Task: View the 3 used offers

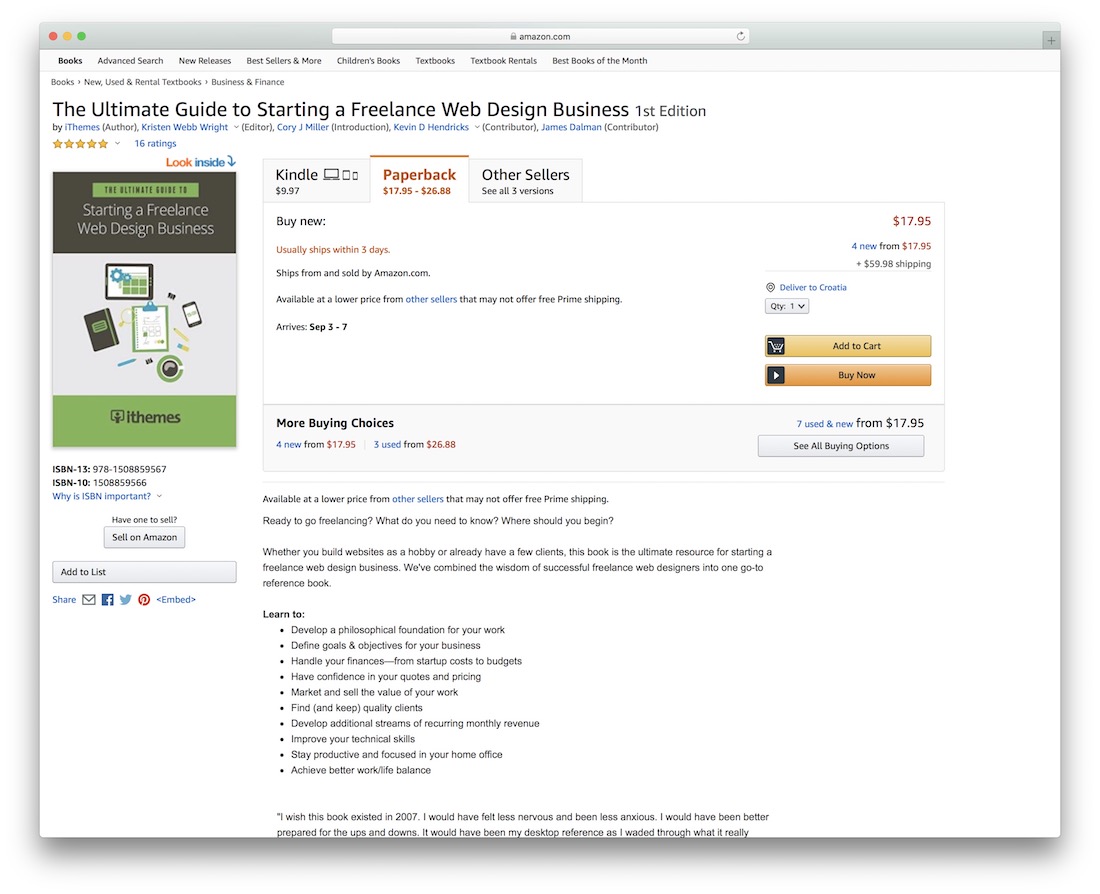Action: pyautogui.click(x=387, y=445)
